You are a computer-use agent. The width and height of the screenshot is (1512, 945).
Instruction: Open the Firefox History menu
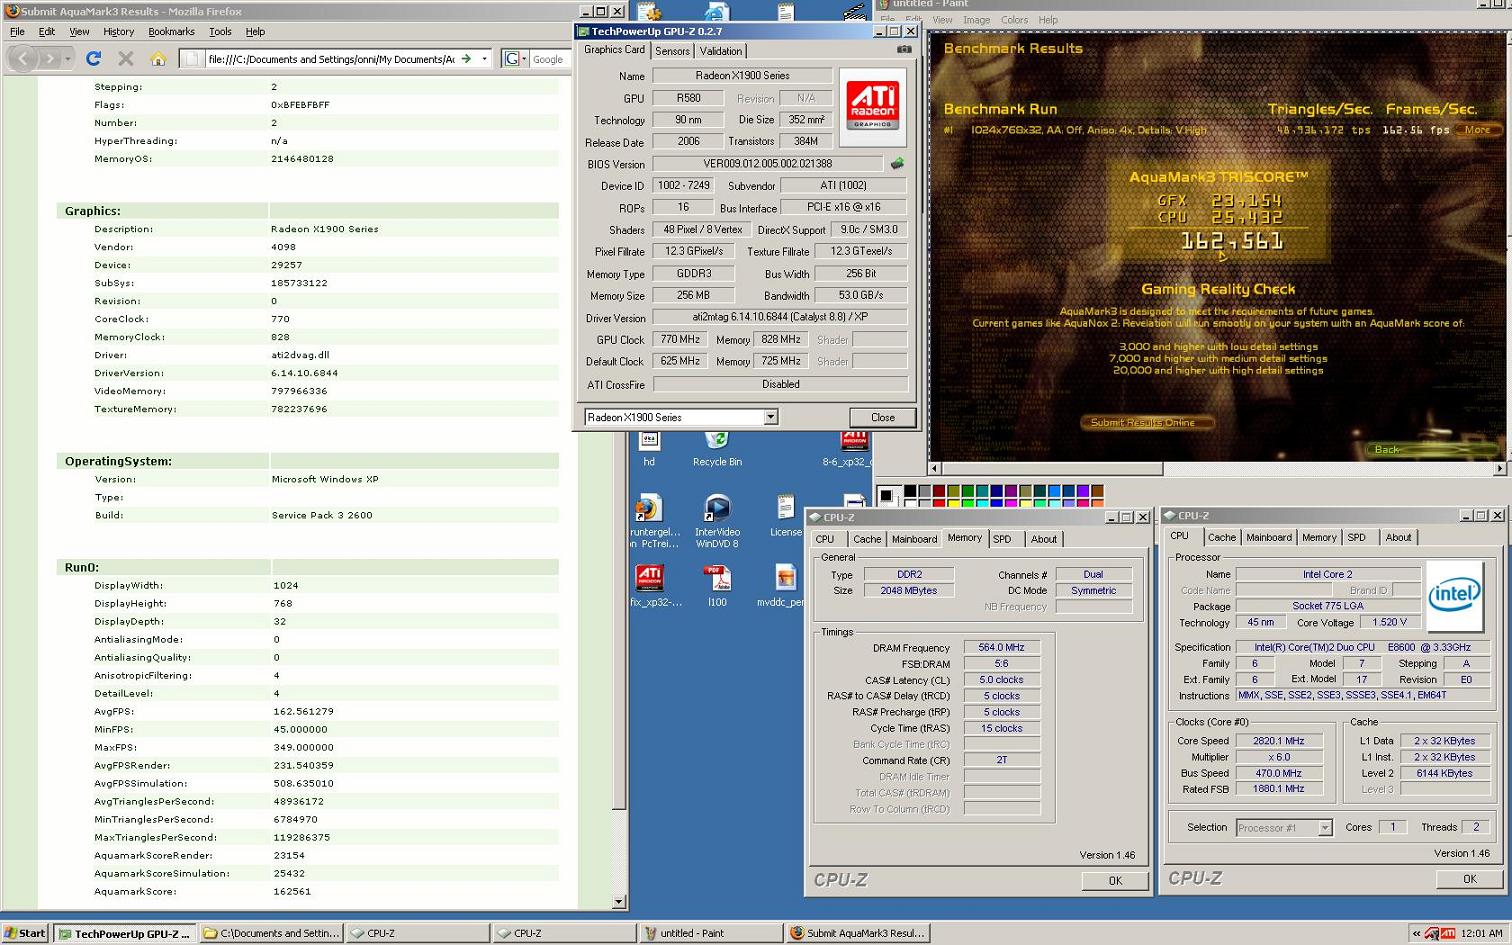pyautogui.click(x=118, y=32)
